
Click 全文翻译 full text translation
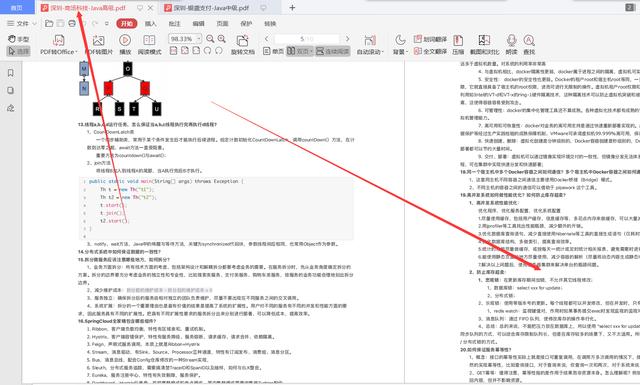coord(430,51)
